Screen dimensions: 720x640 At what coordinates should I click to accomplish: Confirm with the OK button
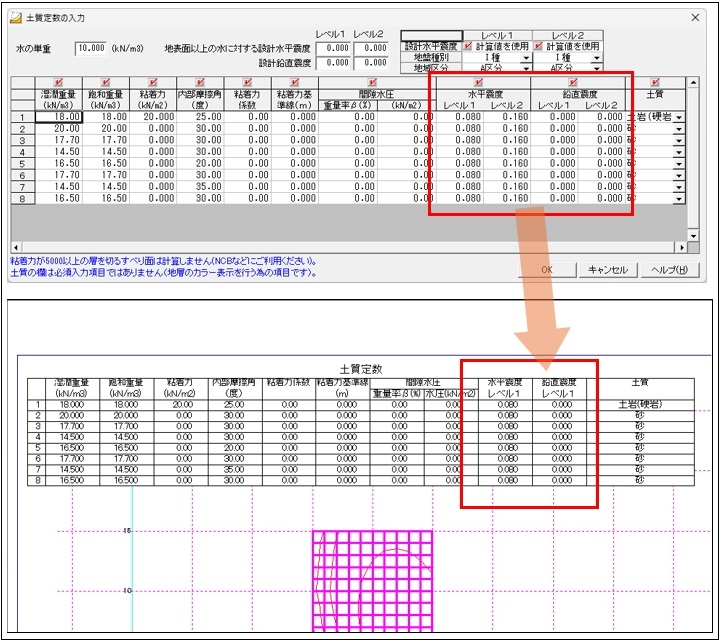(x=547, y=270)
